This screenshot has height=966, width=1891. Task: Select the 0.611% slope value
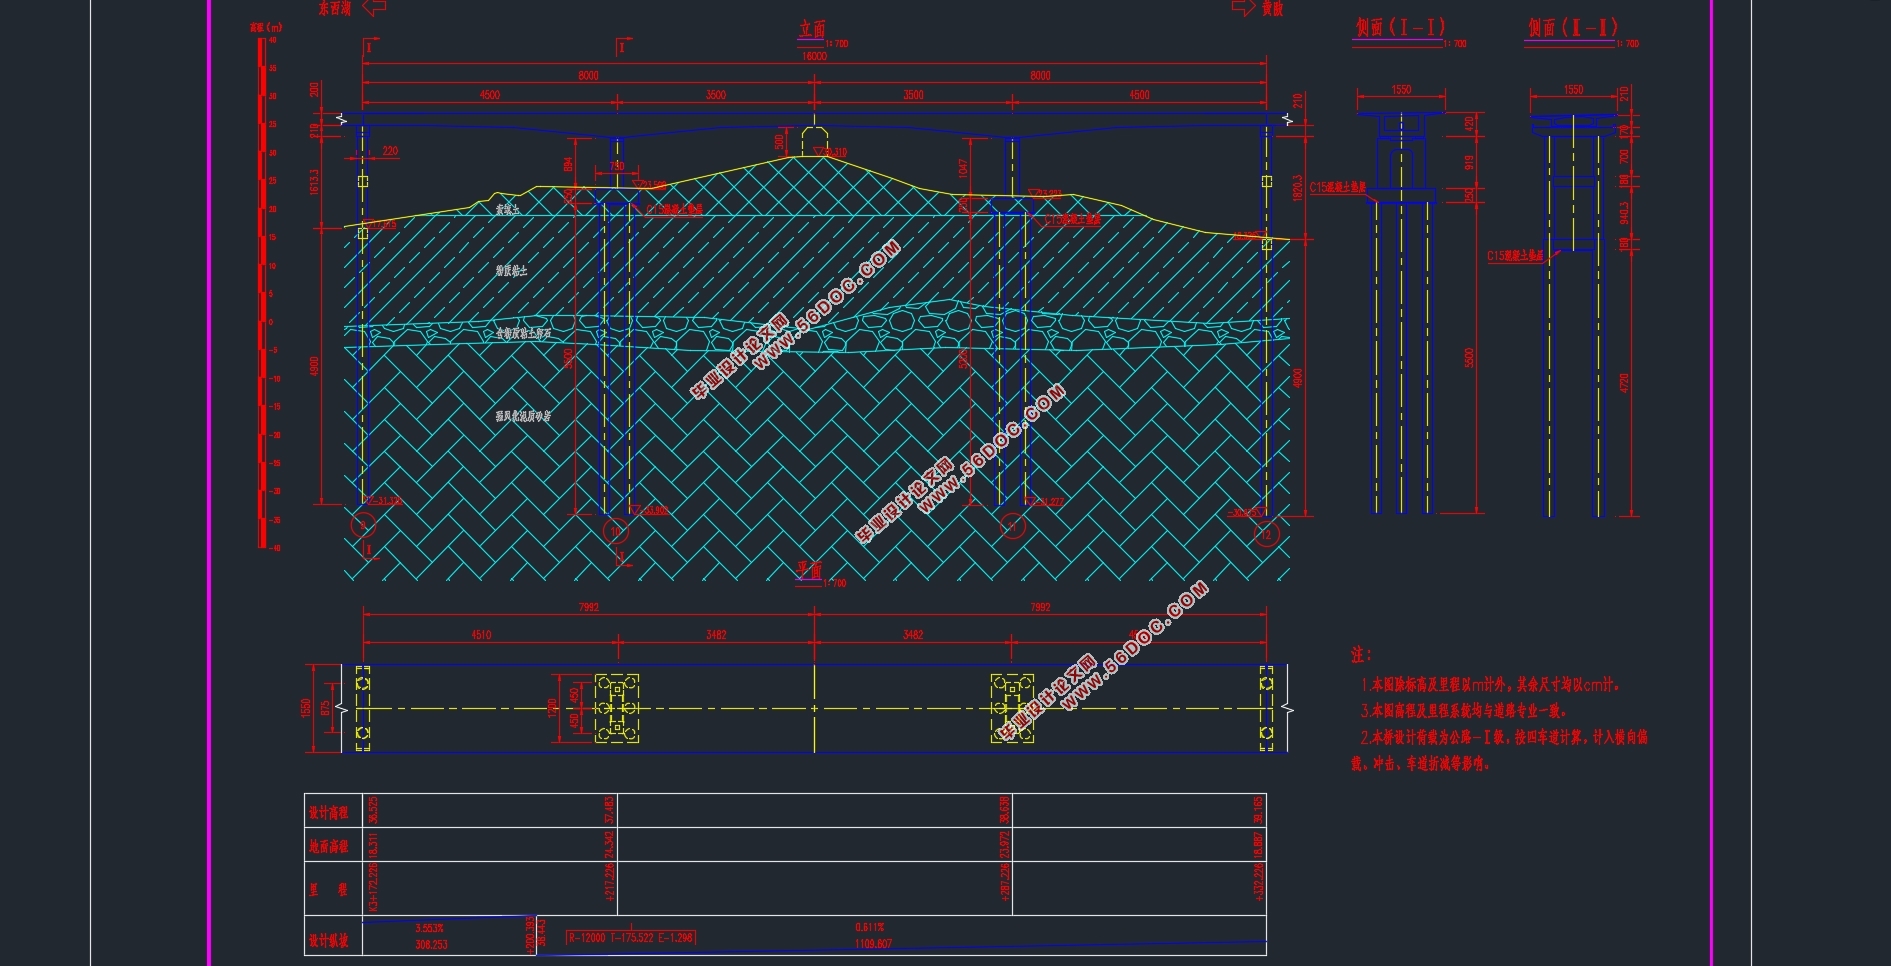click(869, 928)
